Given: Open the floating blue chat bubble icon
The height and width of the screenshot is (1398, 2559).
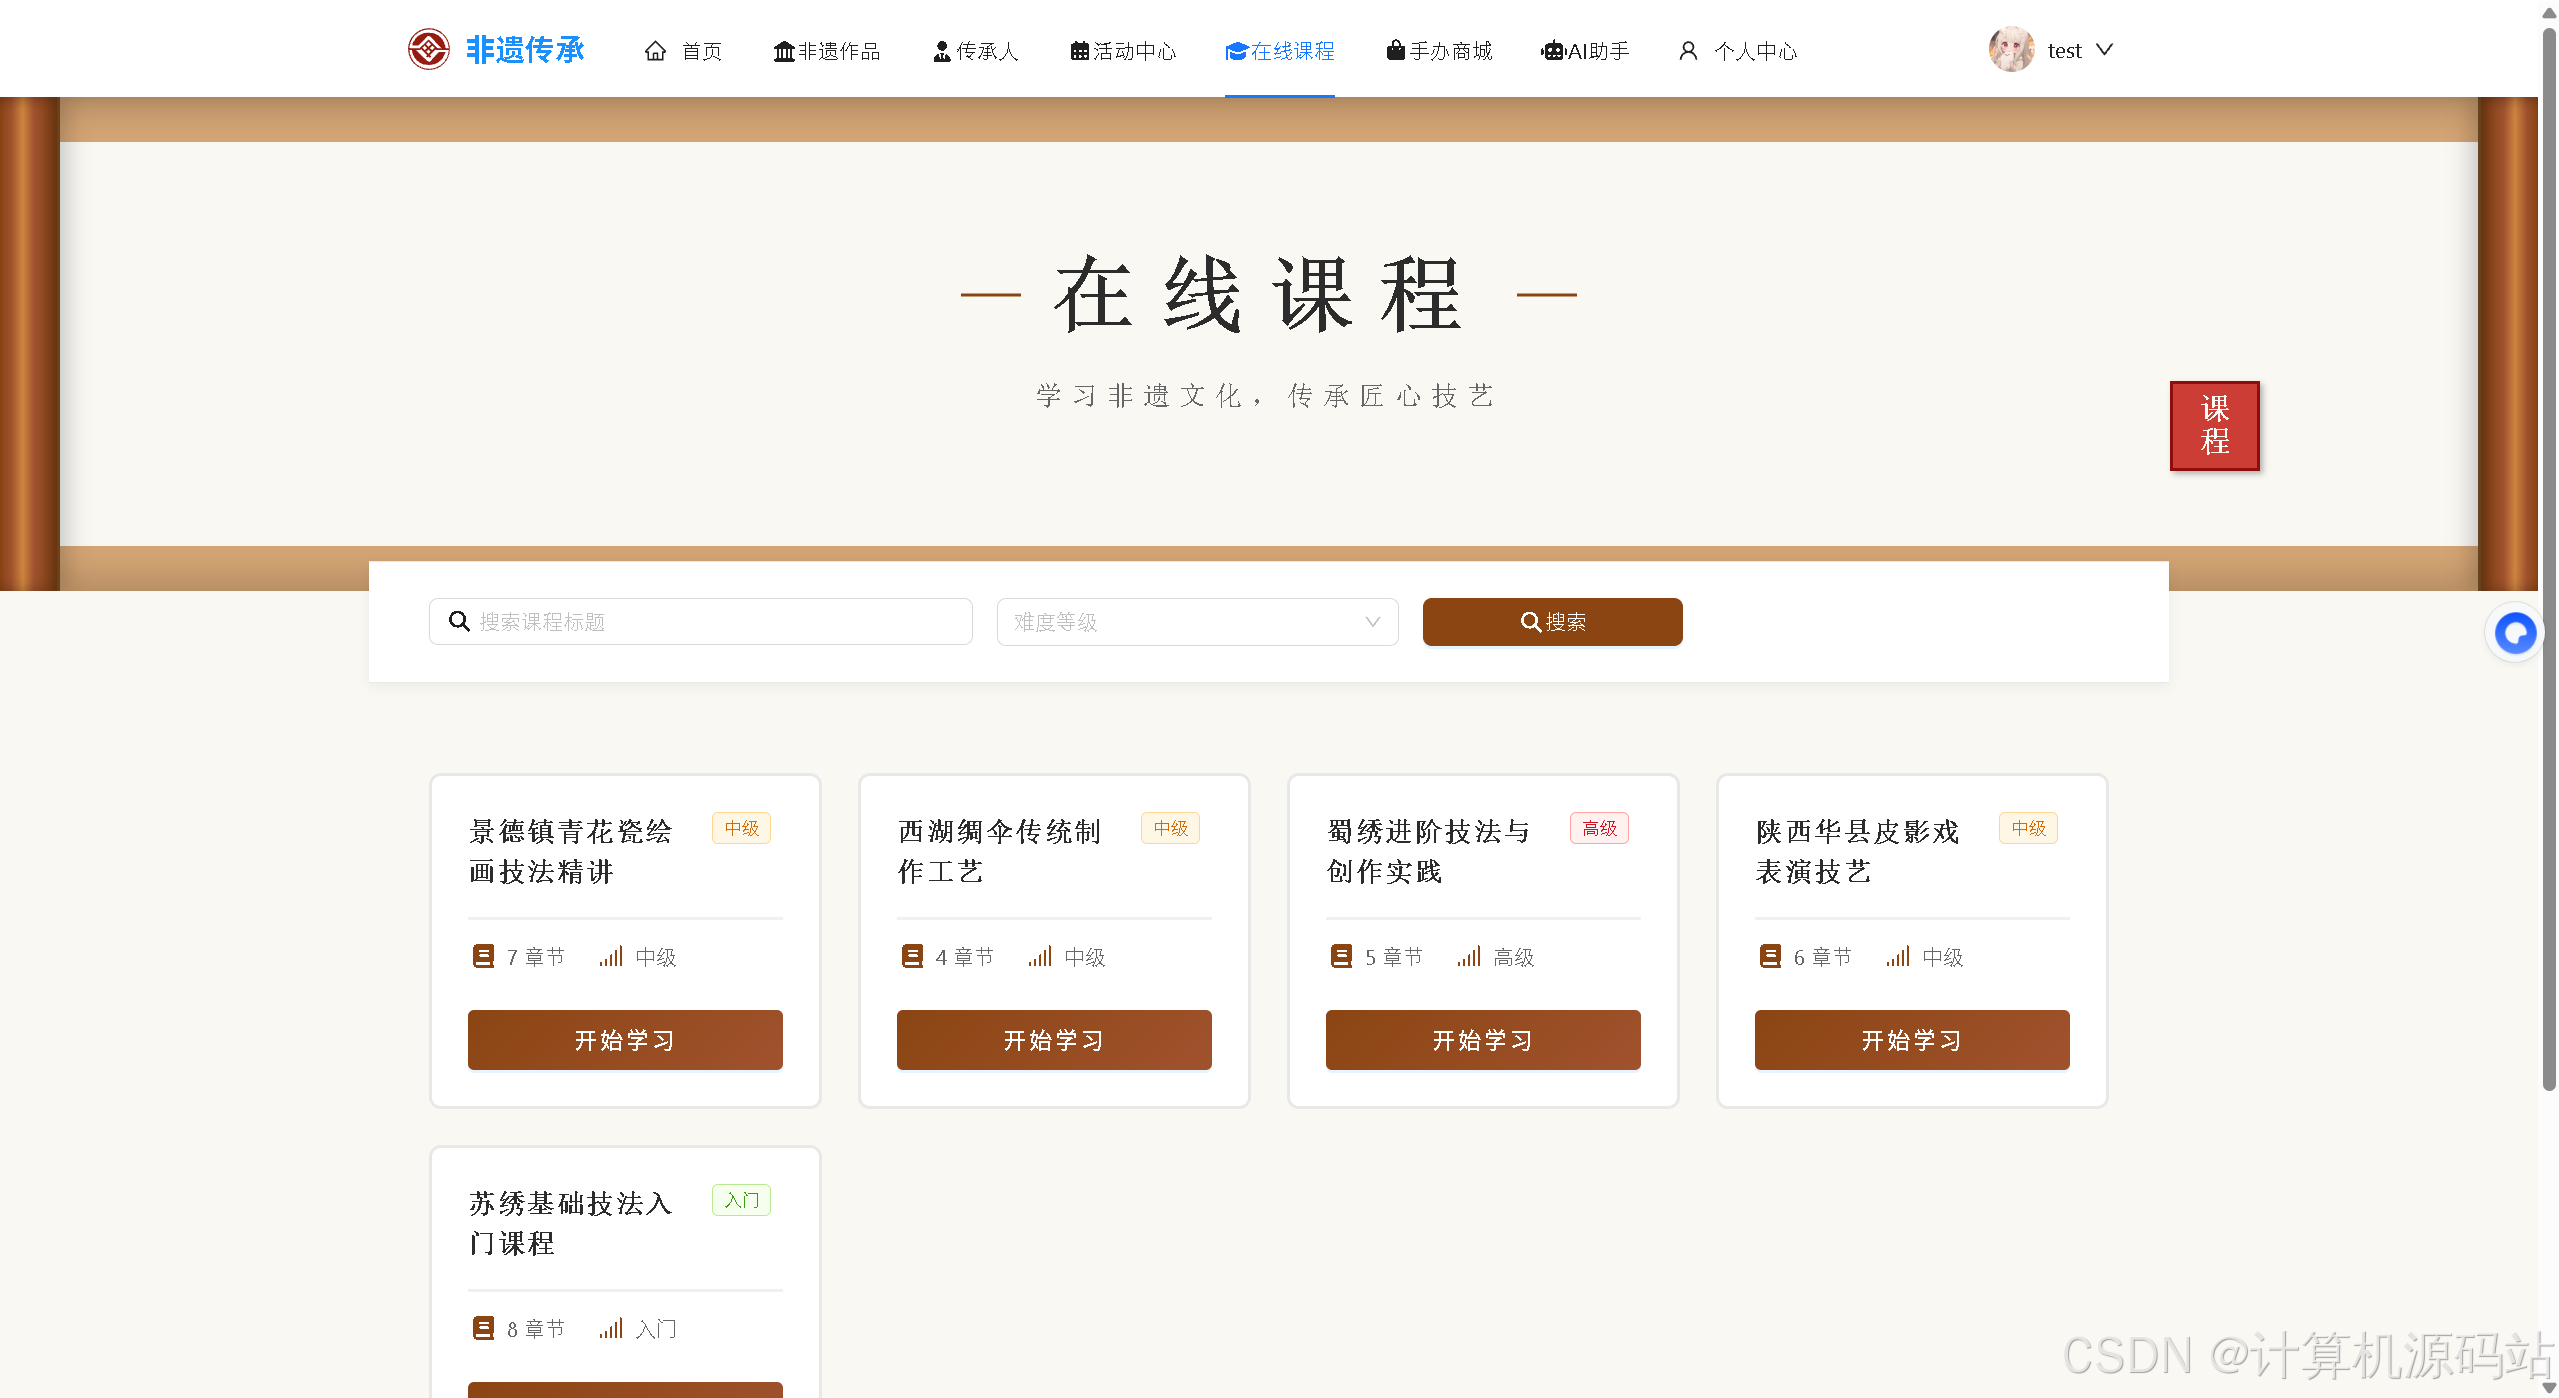Looking at the screenshot, I should pos(2514,632).
